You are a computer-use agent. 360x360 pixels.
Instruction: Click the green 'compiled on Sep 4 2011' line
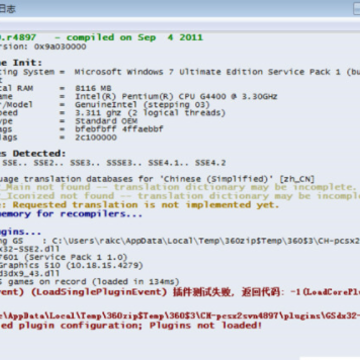(x=134, y=38)
